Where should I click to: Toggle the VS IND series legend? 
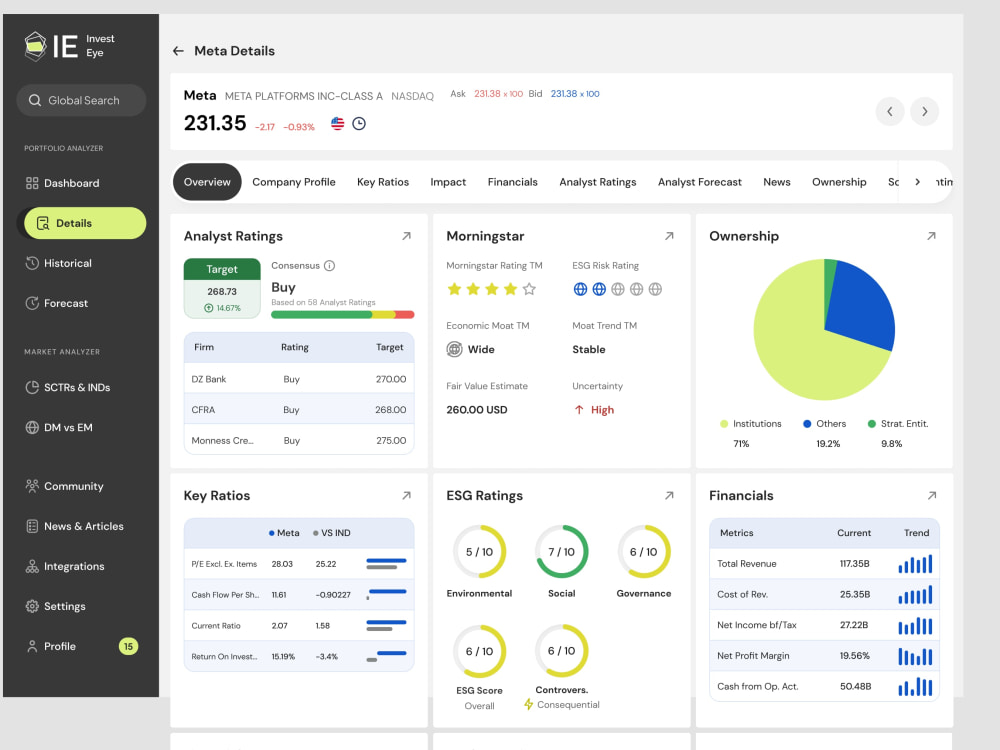pyautogui.click(x=332, y=533)
